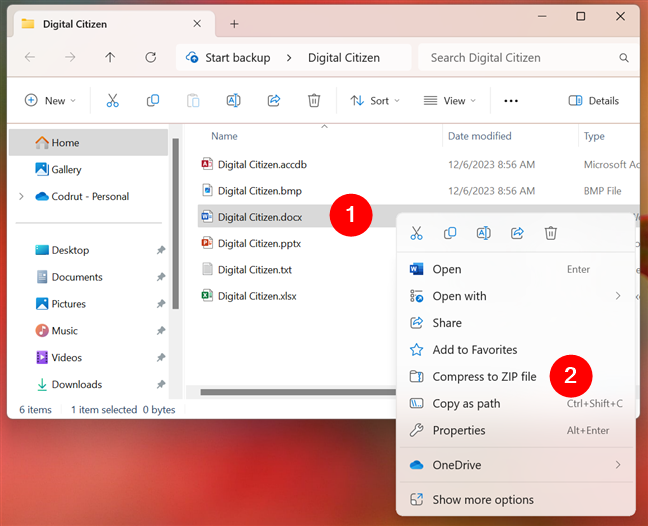Go back with the left arrow
Screen dimensions: 648x526
tap(30, 57)
